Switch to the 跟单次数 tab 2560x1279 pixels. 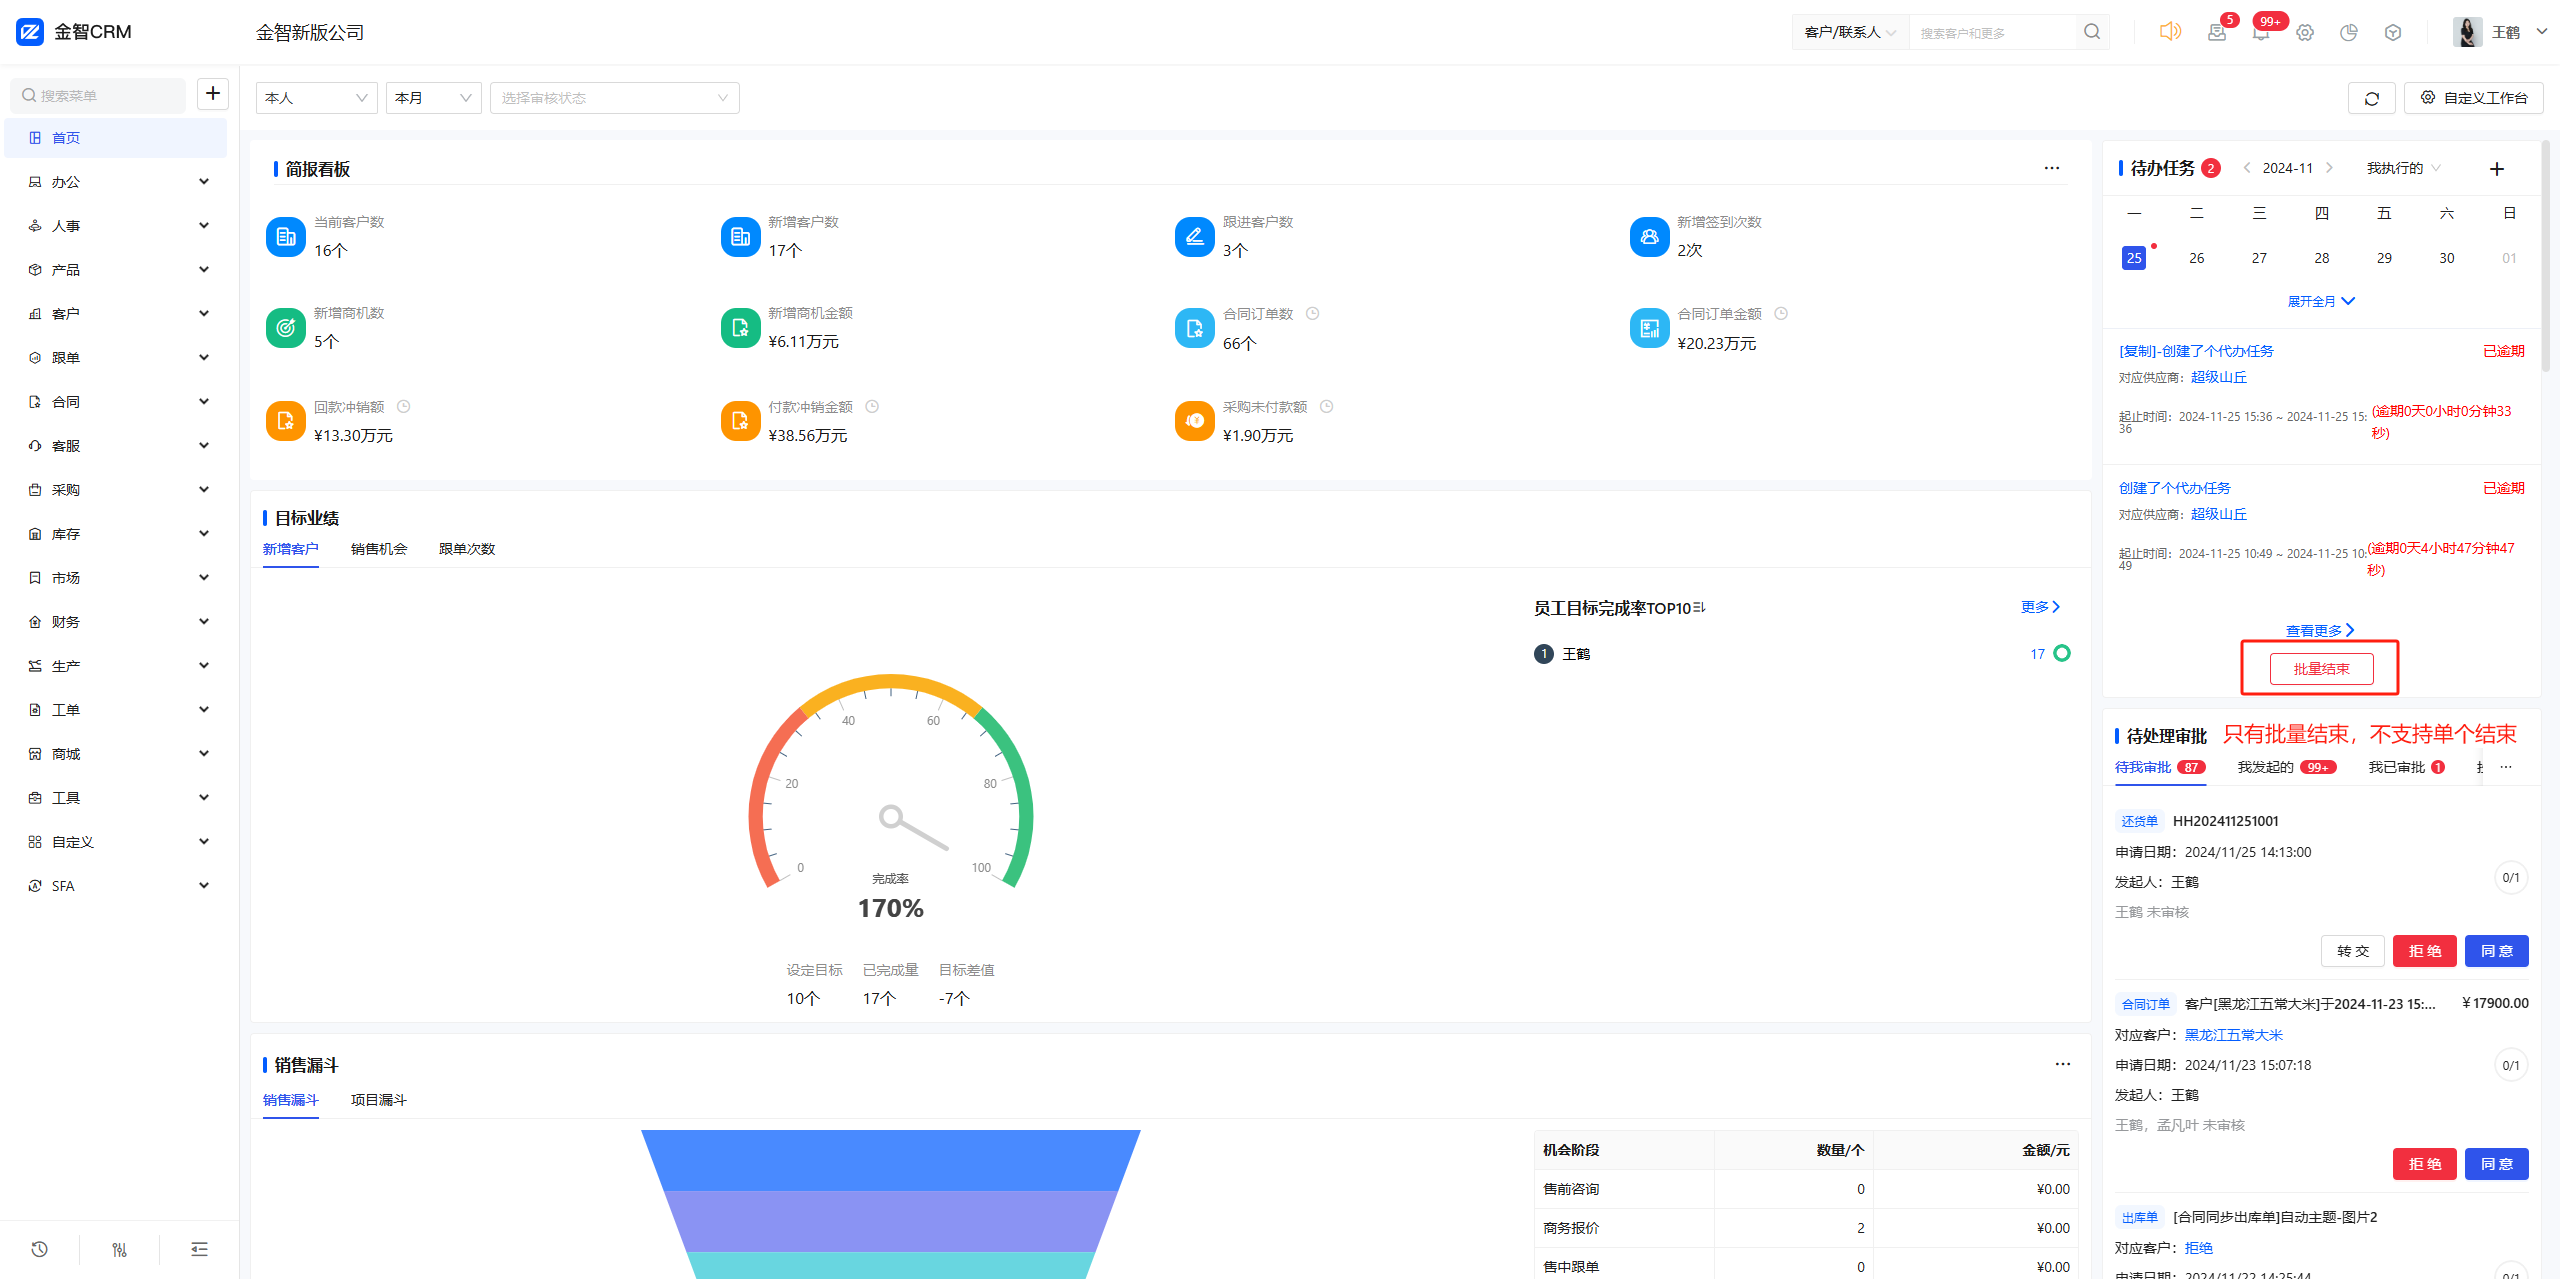(x=467, y=549)
